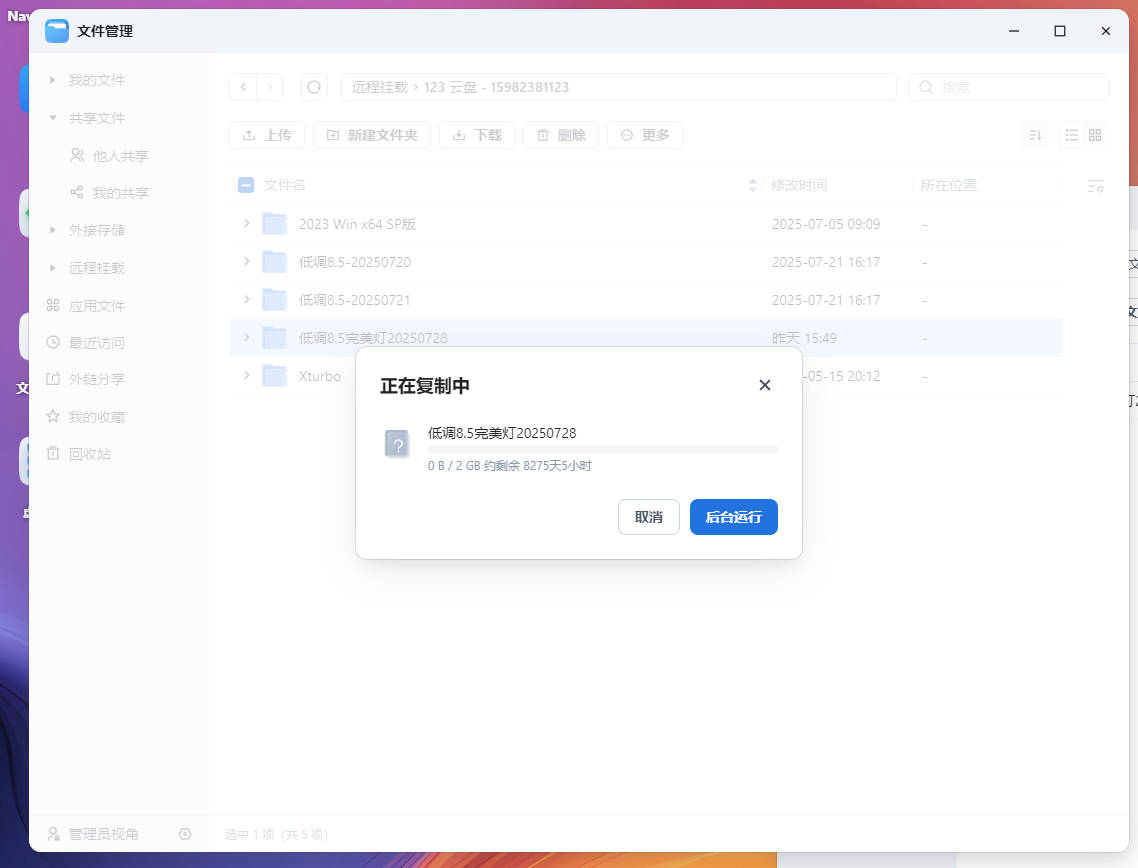
Task: Open 外链分享 in sidebar
Action: coord(97,379)
